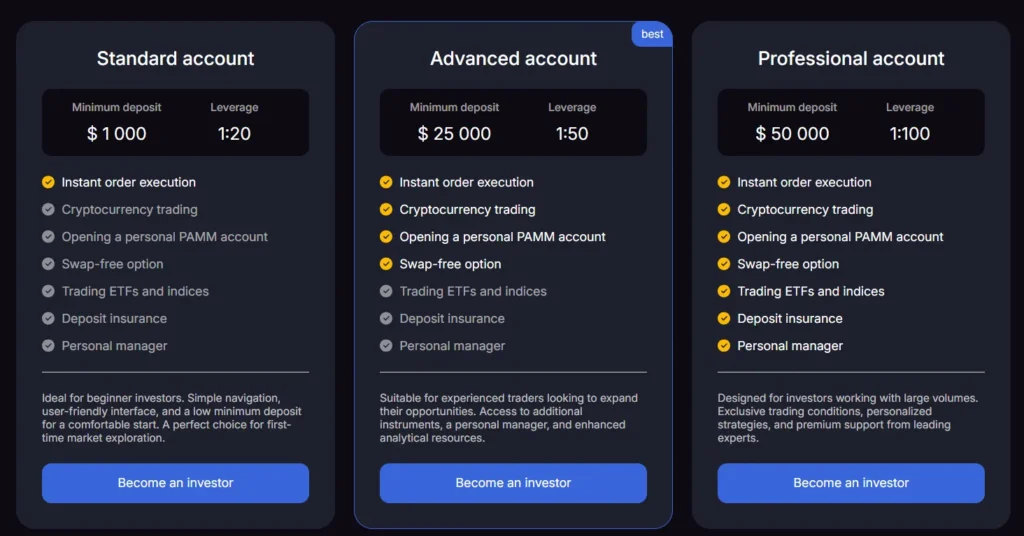Click Standard account Personal manager grey checkmark
1024x536 pixels.
click(48, 346)
